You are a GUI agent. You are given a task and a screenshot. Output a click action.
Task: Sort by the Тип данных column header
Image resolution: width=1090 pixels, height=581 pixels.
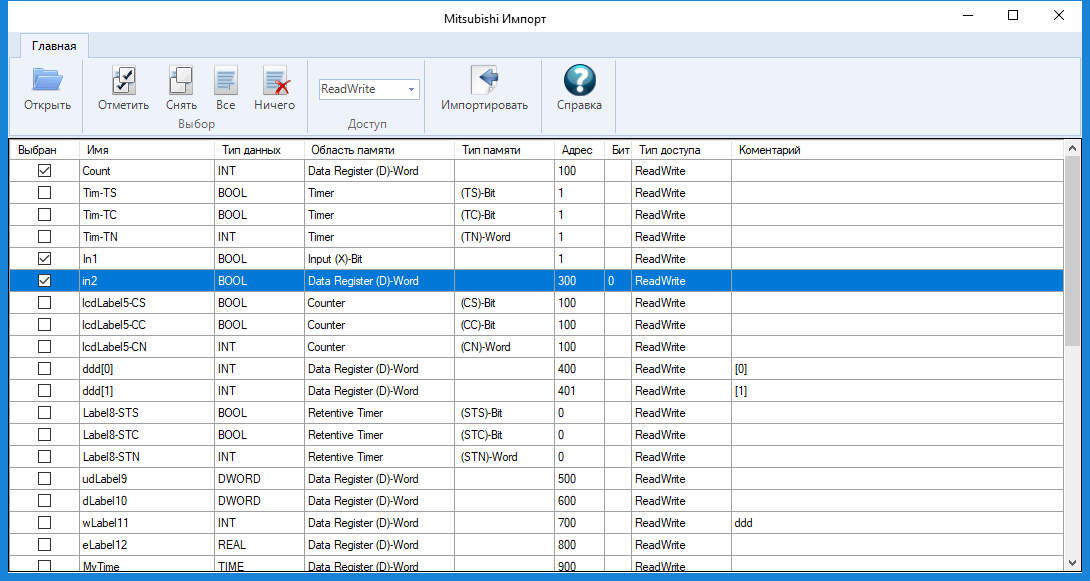pos(259,150)
